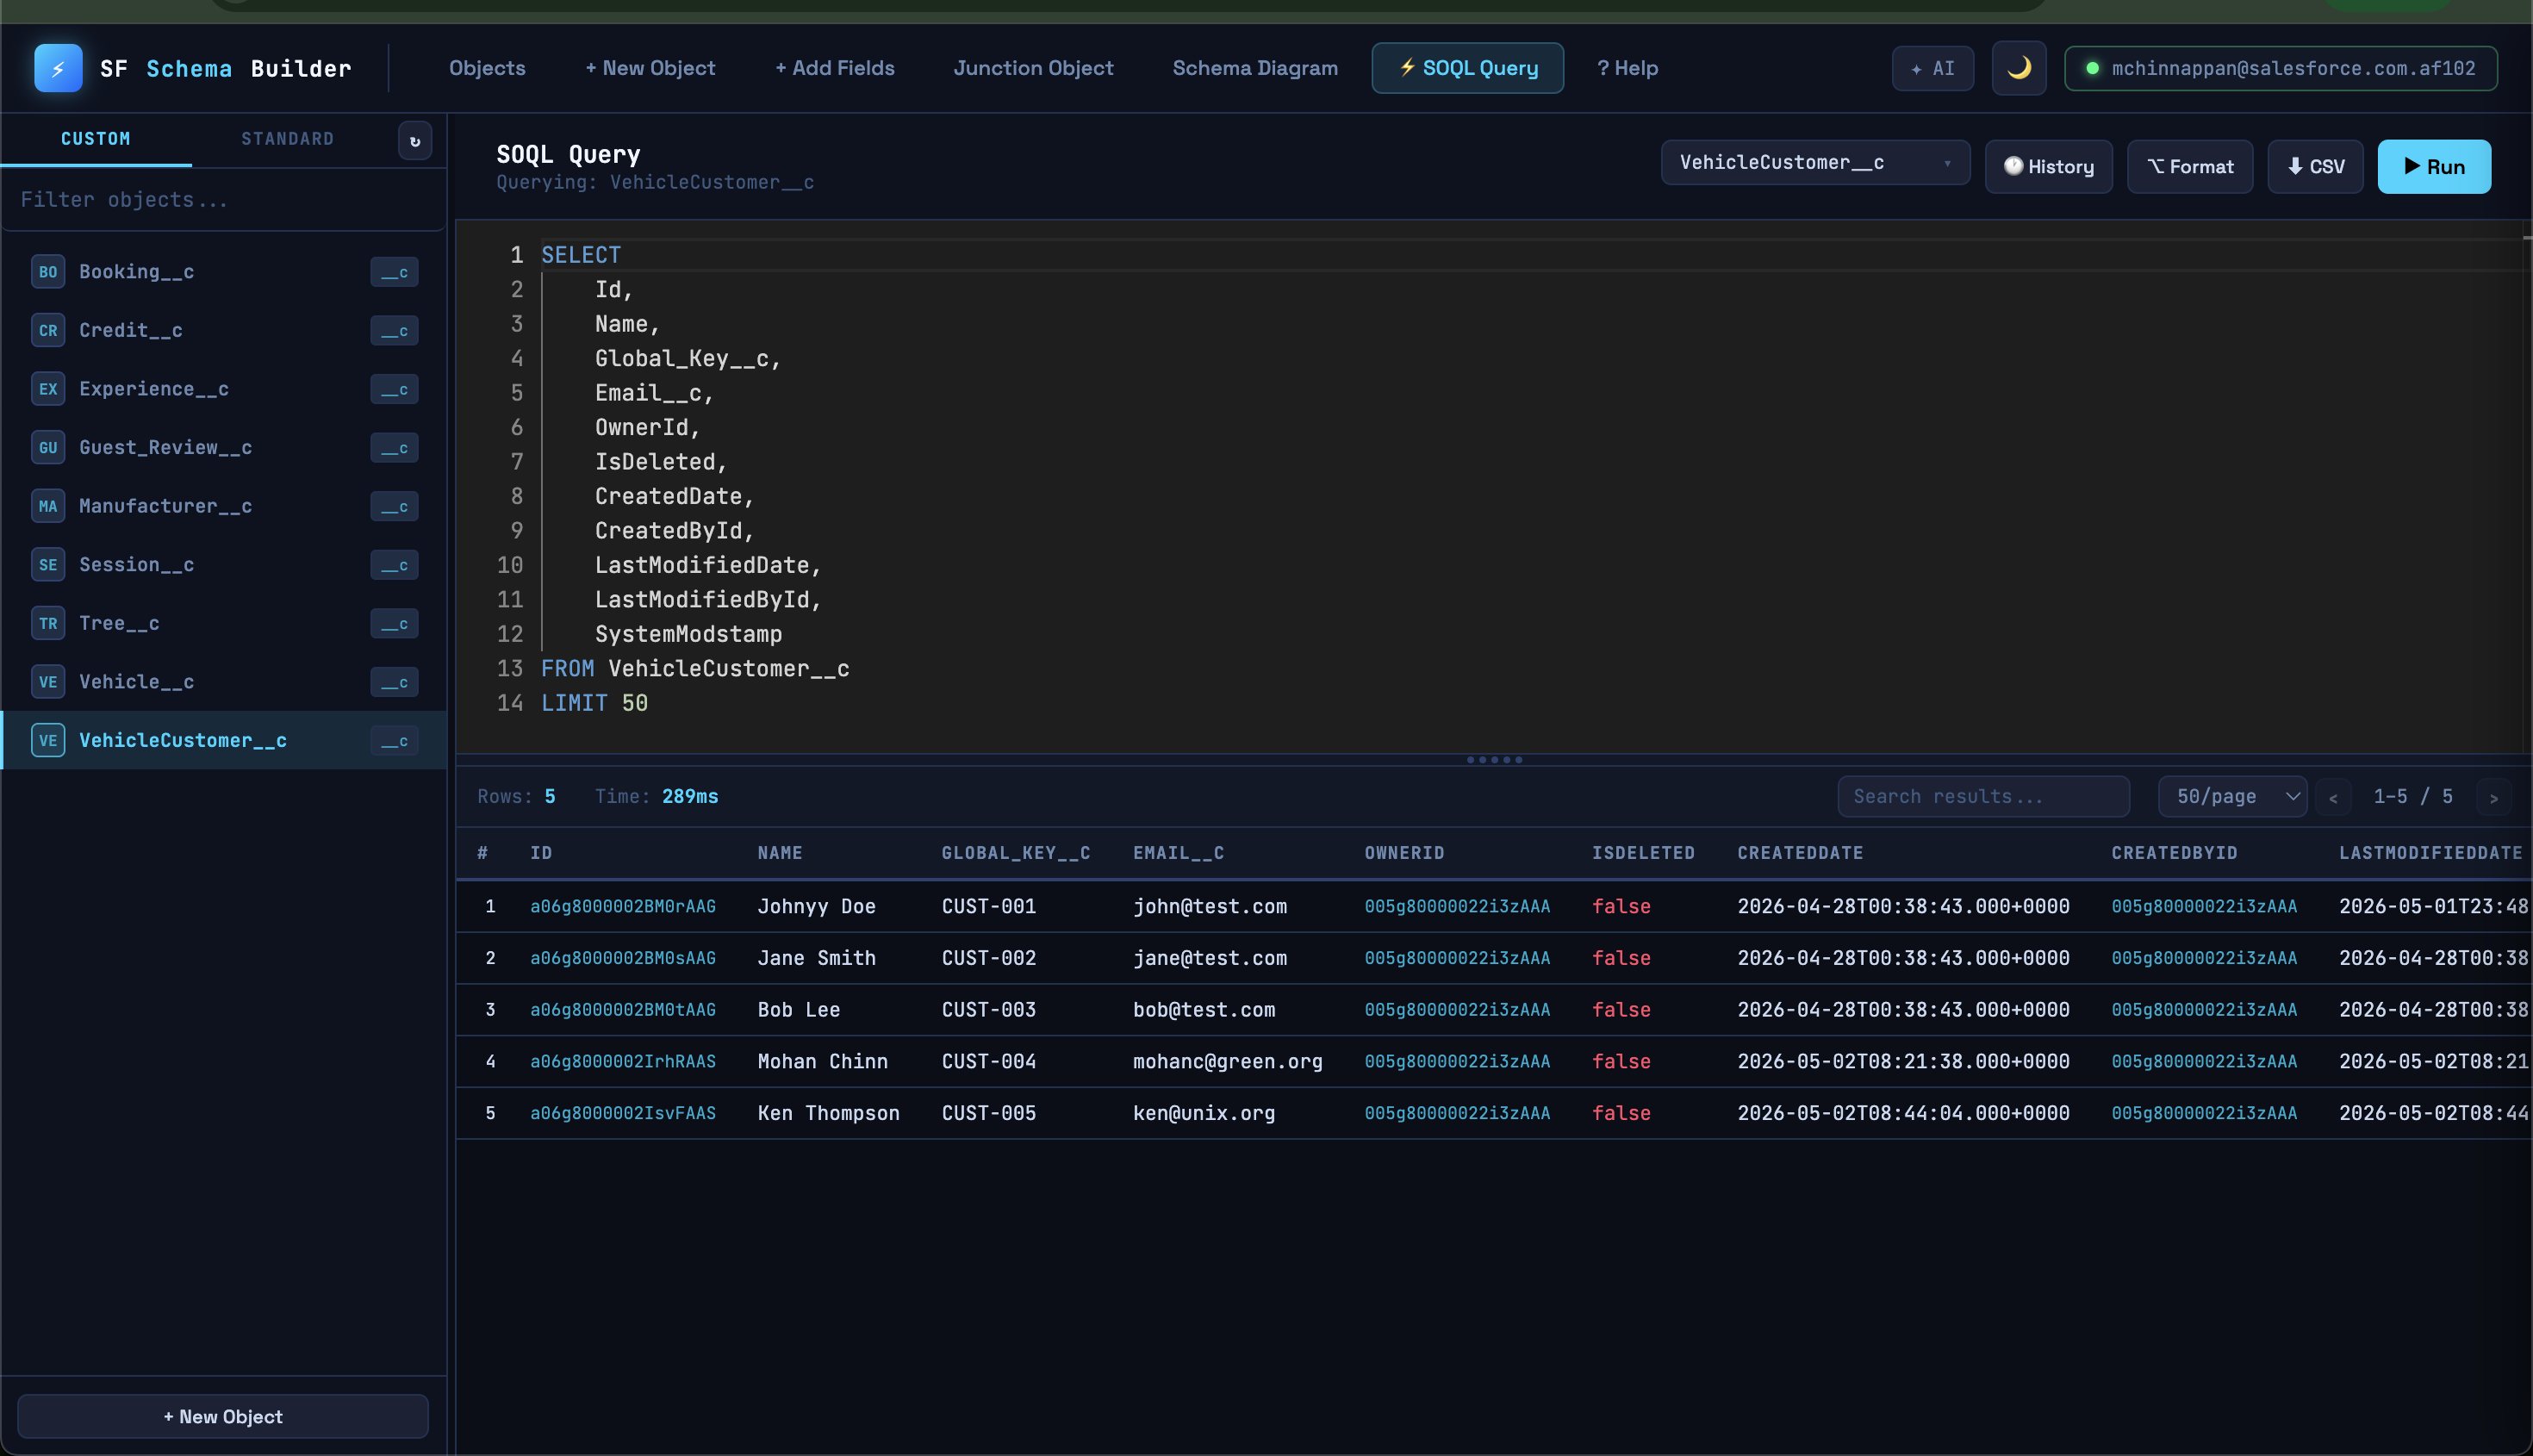The height and width of the screenshot is (1456, 2533).
Task: Open Mohan Chinn's OwnerId link
Action: point(1457,1062)
